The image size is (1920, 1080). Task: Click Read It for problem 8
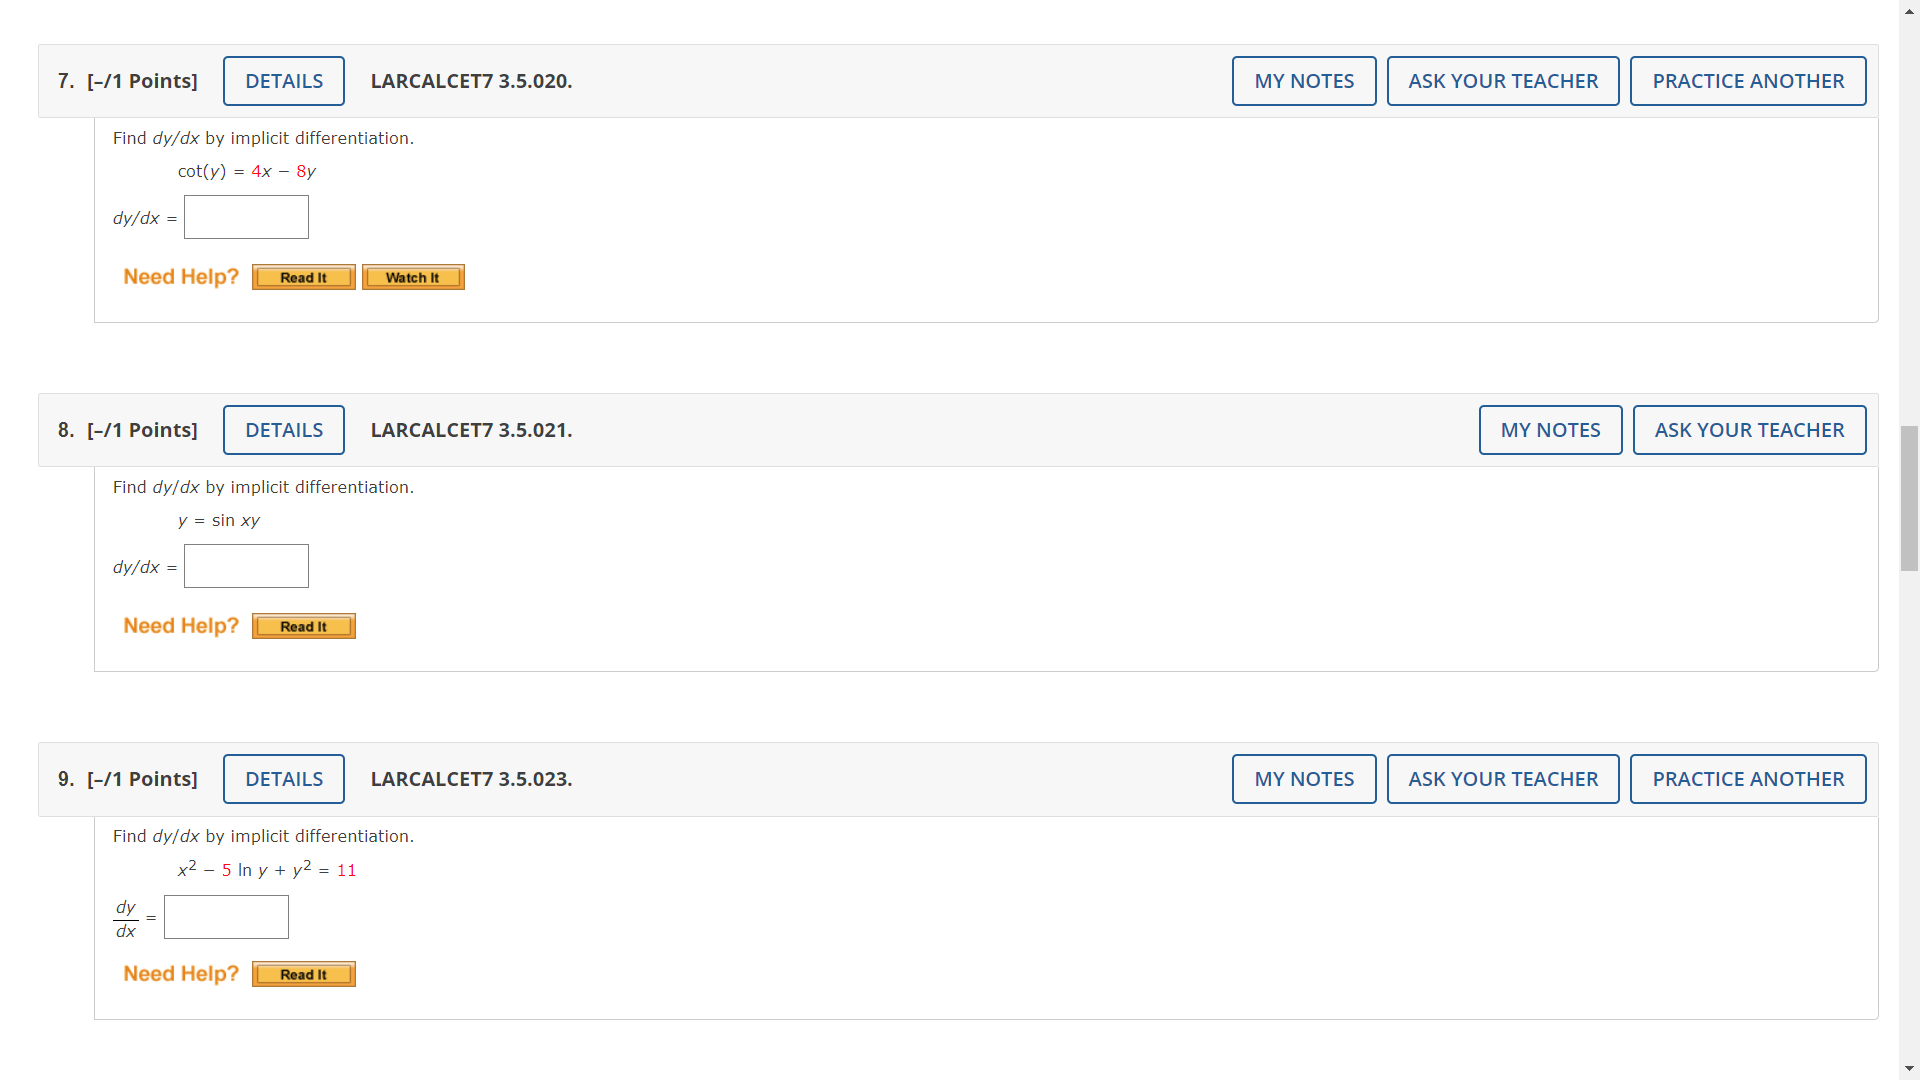tap(303, 626)
